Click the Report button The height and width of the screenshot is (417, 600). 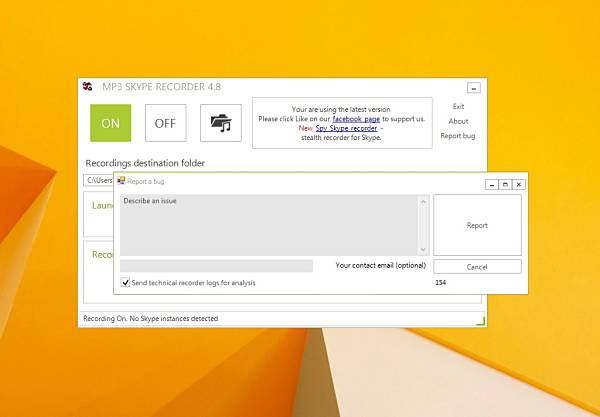click(x=477, y=225)
